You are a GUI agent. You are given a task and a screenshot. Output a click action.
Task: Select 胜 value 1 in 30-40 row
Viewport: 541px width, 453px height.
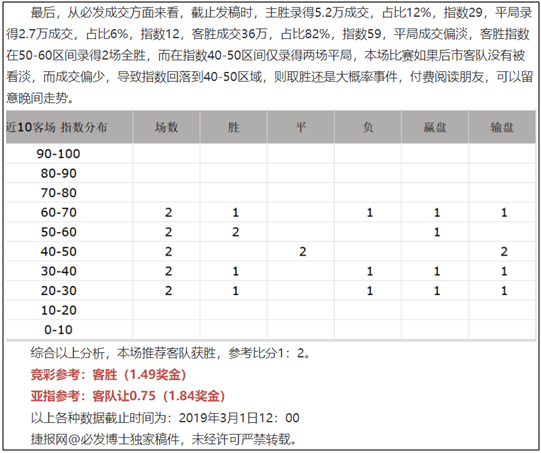click(236, 272)
